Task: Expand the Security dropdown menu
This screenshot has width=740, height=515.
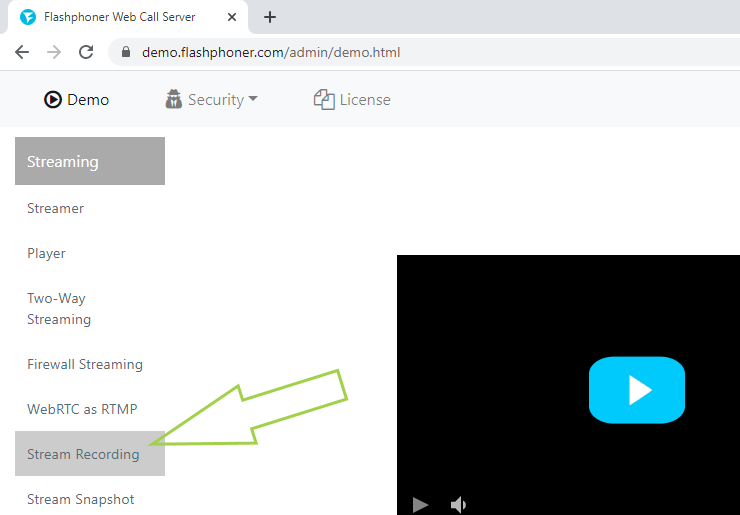Action: click(x=211, y=100)
